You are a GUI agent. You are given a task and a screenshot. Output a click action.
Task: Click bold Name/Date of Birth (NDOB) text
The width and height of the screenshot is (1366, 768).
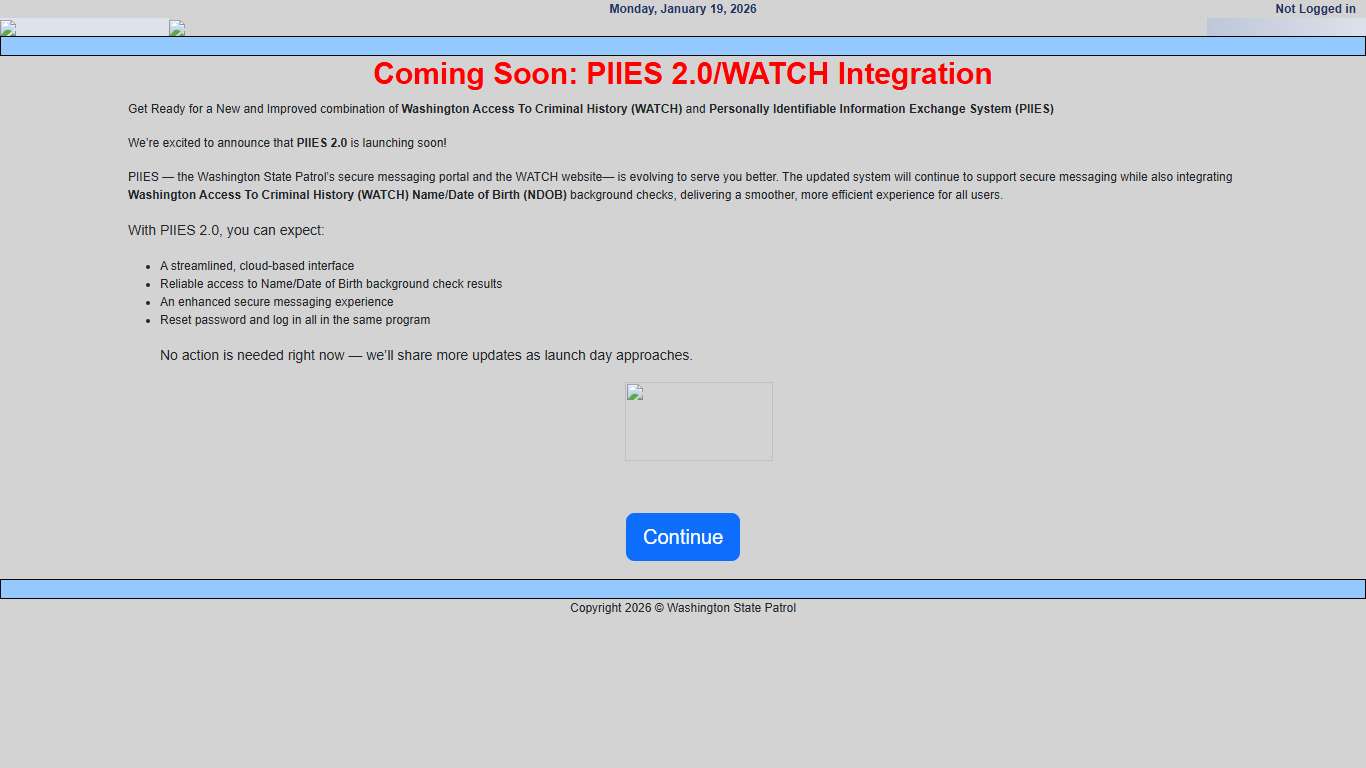(489, 195)
